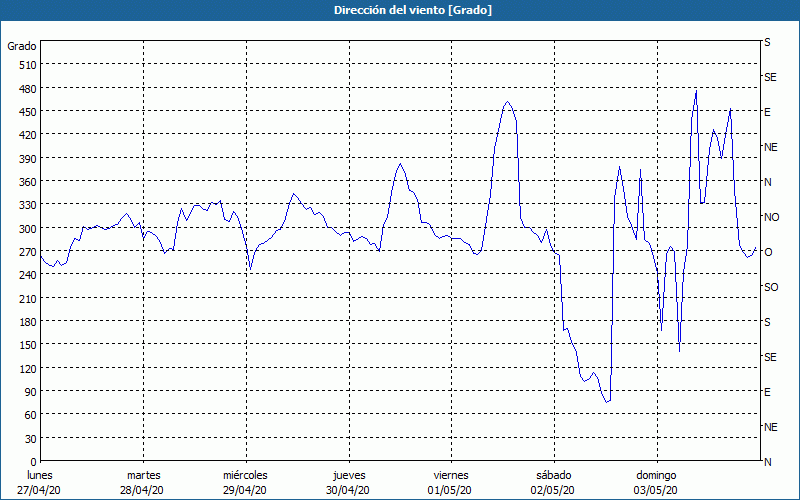This screenshot has height=500, width=800.
Task: Click the 'SO' compass label on right axis
Action: click(x=771, y=287)
